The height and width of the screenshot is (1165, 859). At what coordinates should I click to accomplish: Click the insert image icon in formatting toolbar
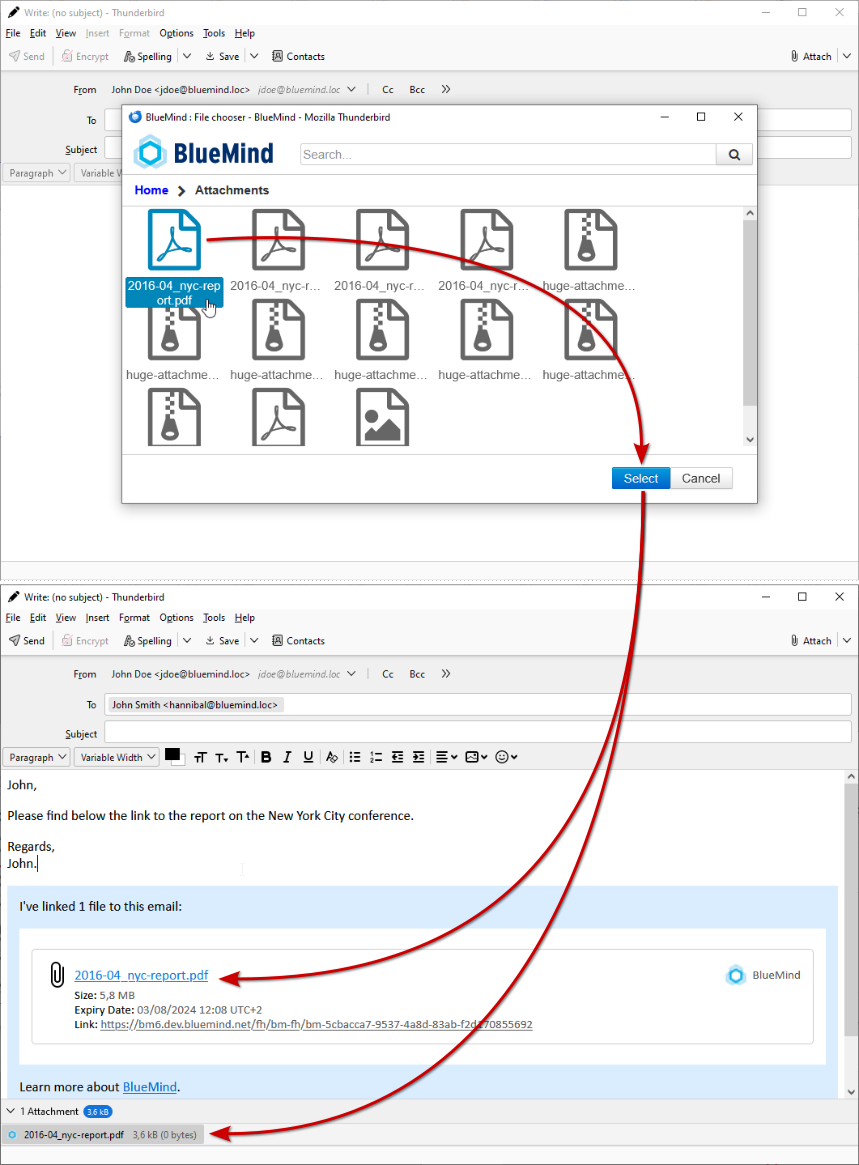point(476,757)
